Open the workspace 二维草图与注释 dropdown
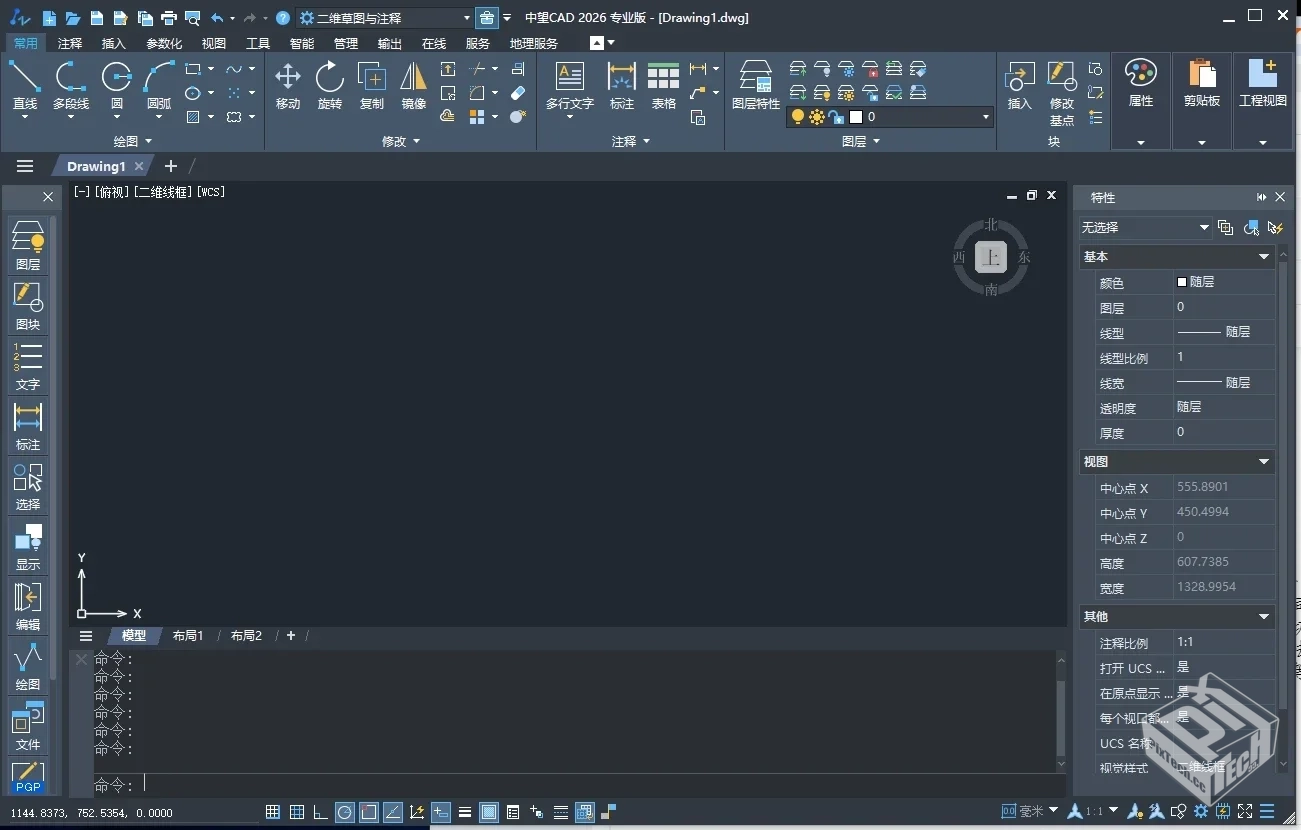This screenshot has width=1301, height=830. [x=386, y=18]
